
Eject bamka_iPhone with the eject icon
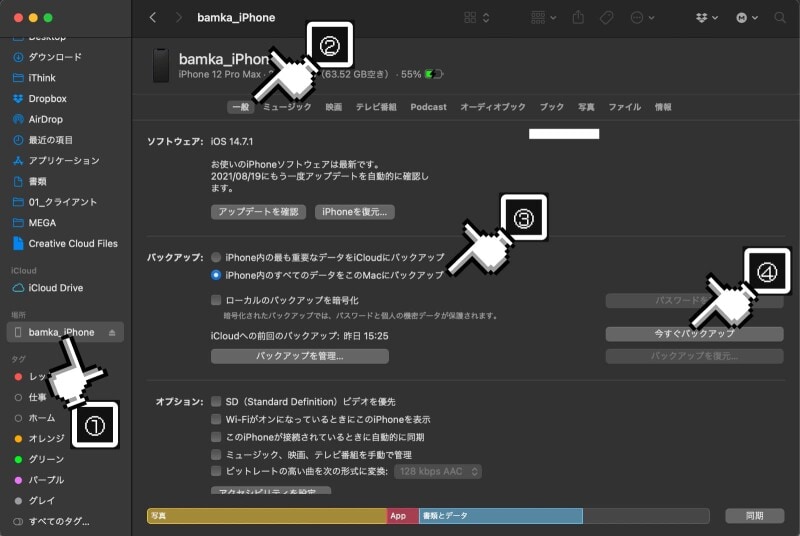[x=112, y=333]
